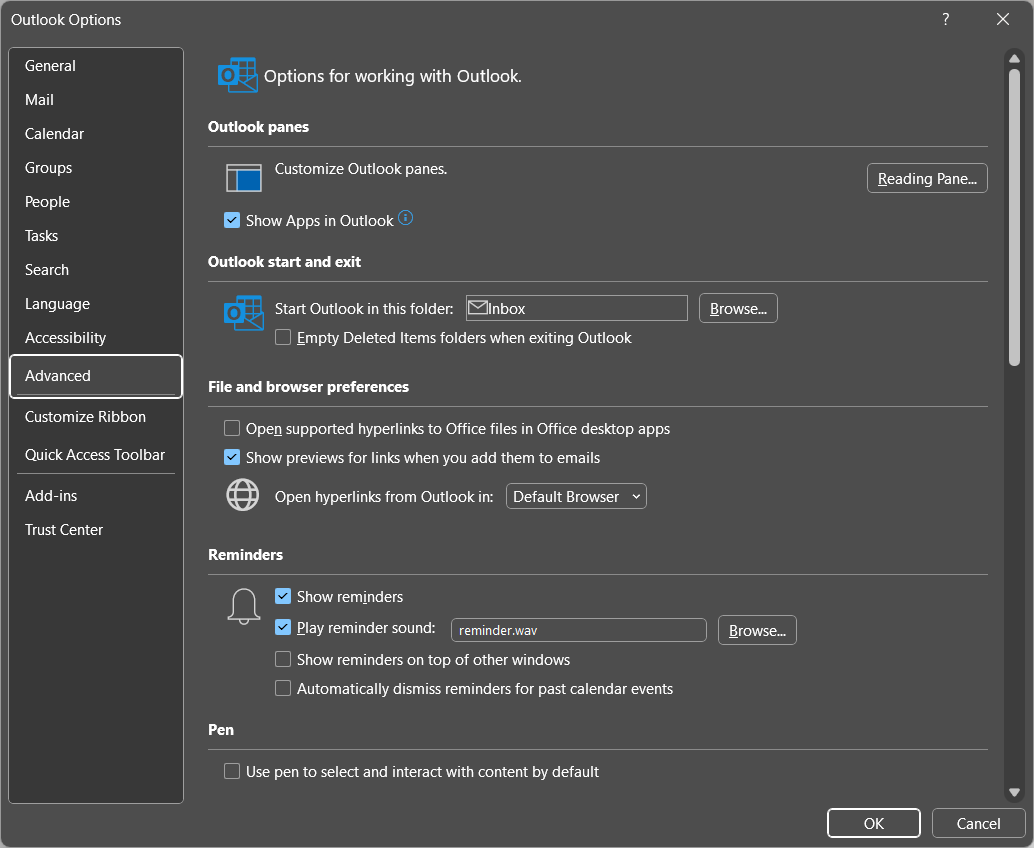Click the globe icon beside Open hyperlinks
1034x848 pixels.
pyautogui.click(x=243, y=495)
